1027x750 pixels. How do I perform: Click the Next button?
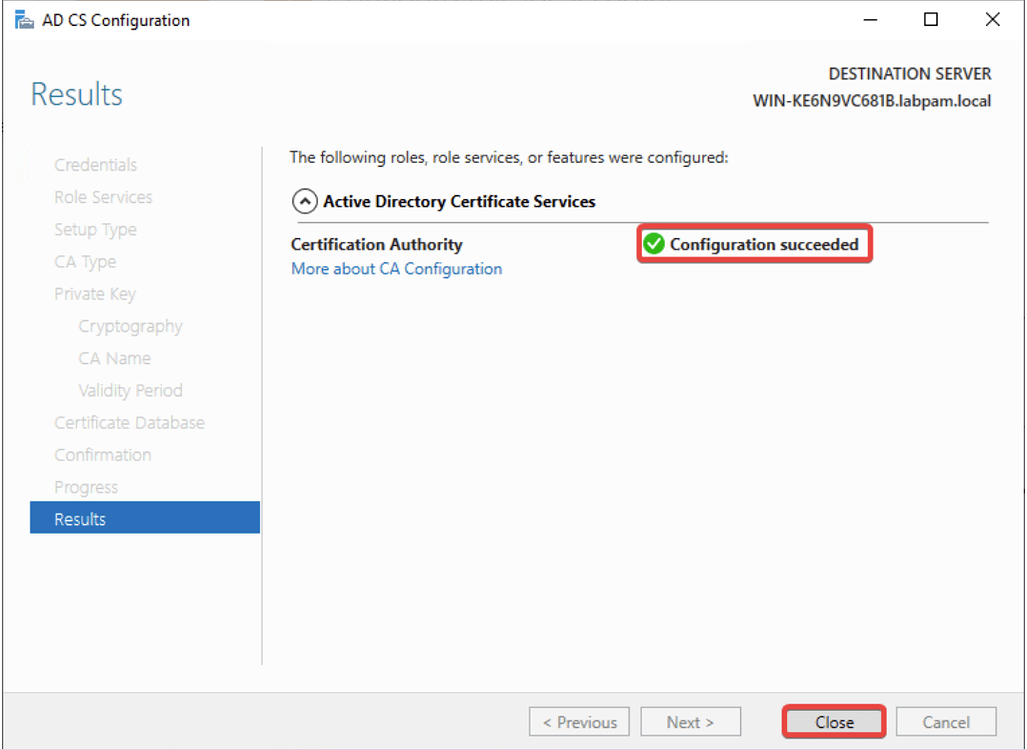tap(690, 721)
